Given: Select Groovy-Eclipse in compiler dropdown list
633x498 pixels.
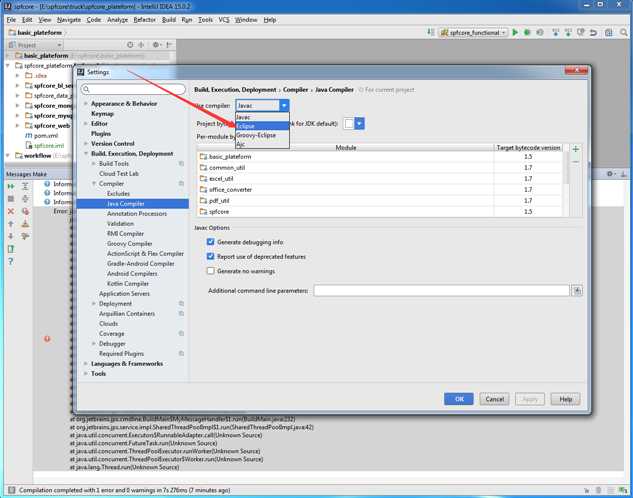Looking at the screenshot, I should coord(262,135).
